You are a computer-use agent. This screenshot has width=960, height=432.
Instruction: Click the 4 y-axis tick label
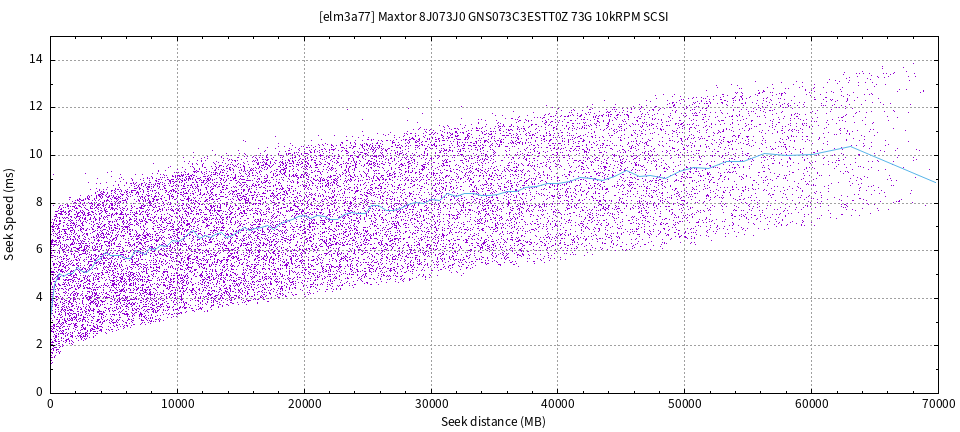click(38, 297)
